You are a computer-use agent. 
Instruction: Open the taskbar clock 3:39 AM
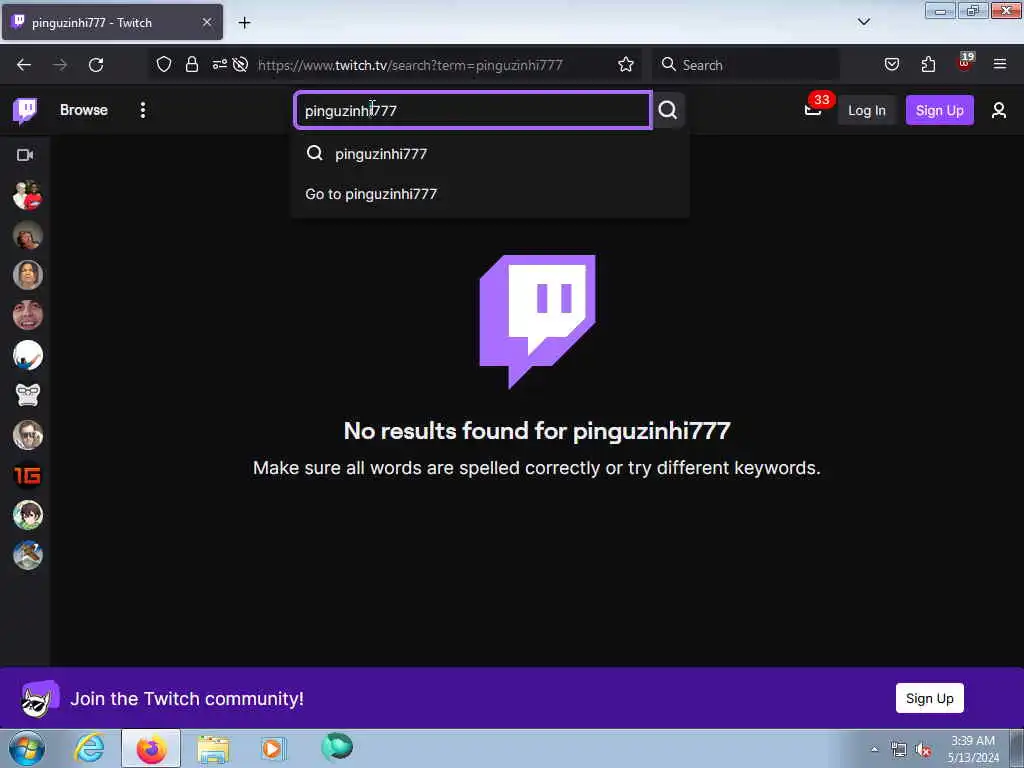(x=973, y=749)
